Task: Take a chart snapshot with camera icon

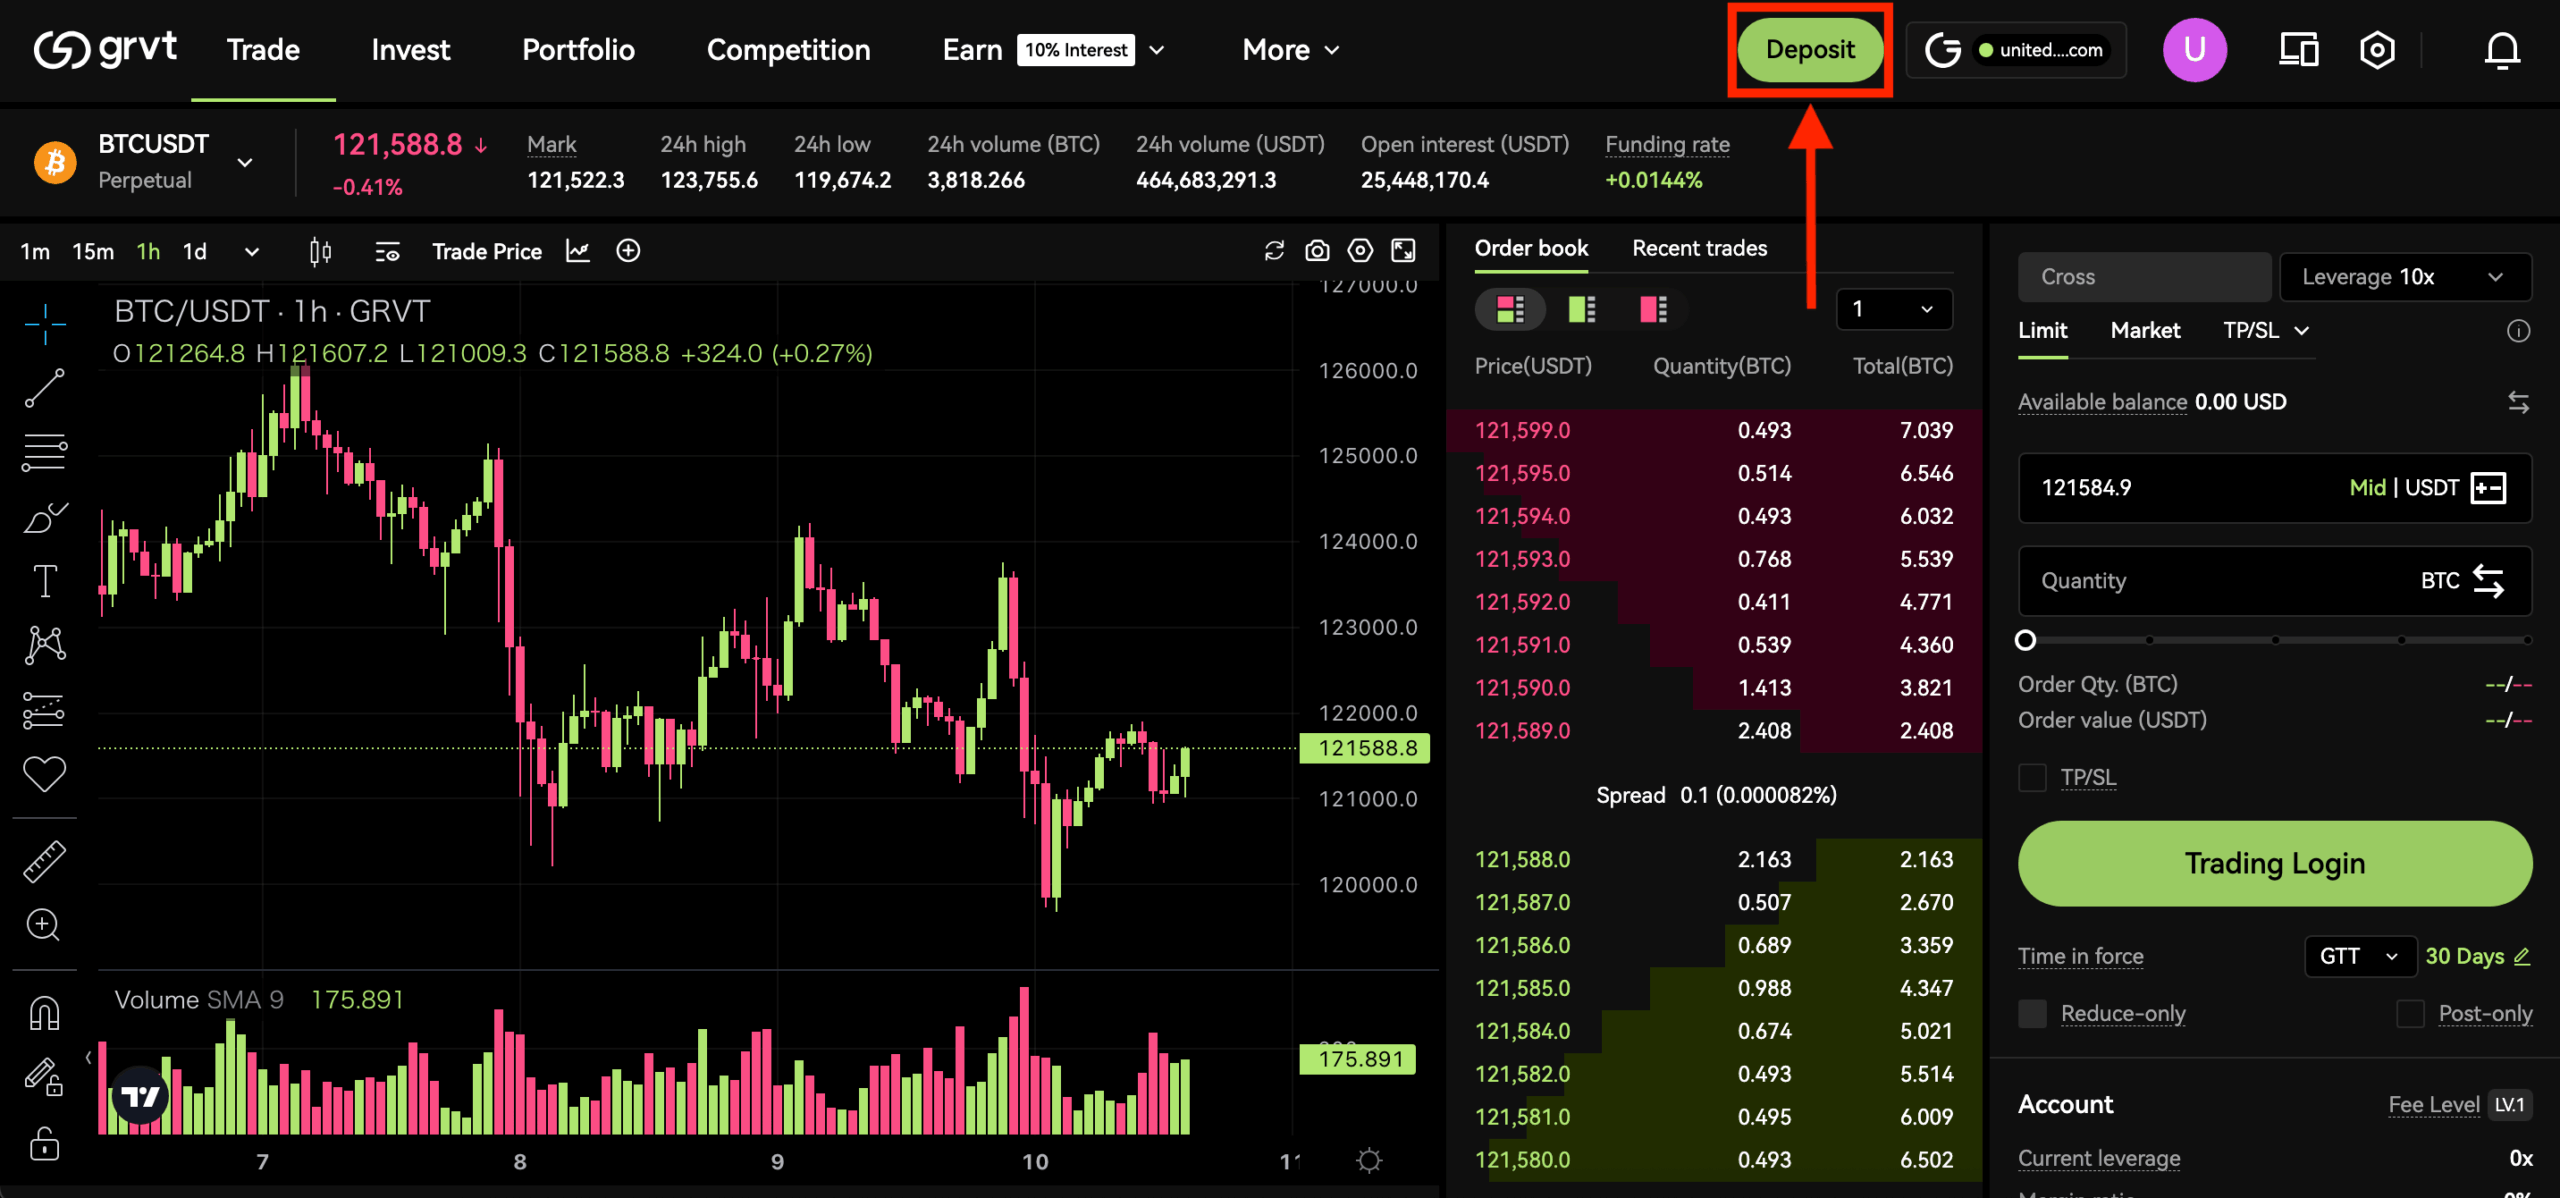Action: [x=1317, y=251]
